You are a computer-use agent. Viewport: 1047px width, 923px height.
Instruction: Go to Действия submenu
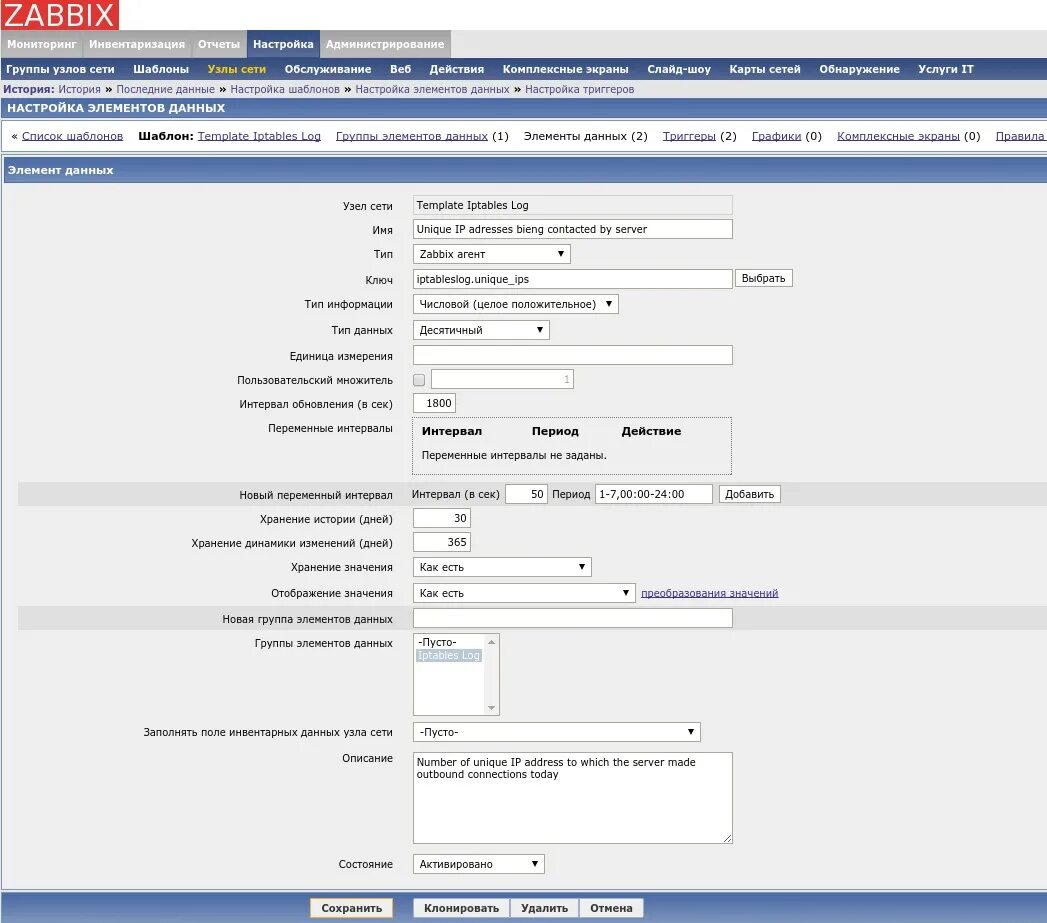(457, 69)
